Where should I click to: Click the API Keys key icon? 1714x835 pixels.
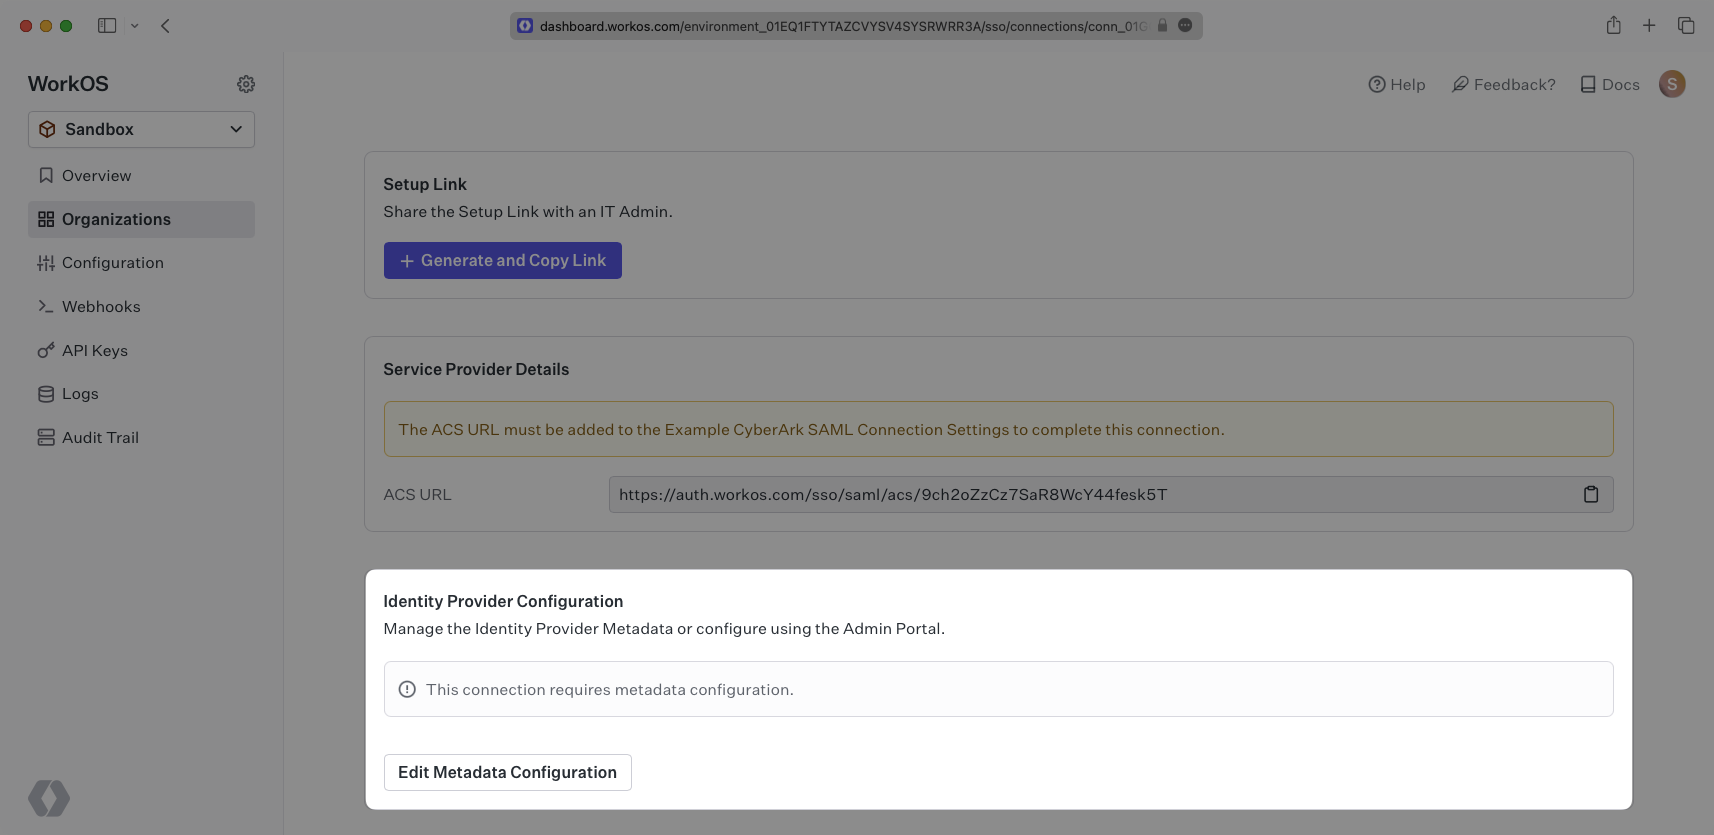46,350
